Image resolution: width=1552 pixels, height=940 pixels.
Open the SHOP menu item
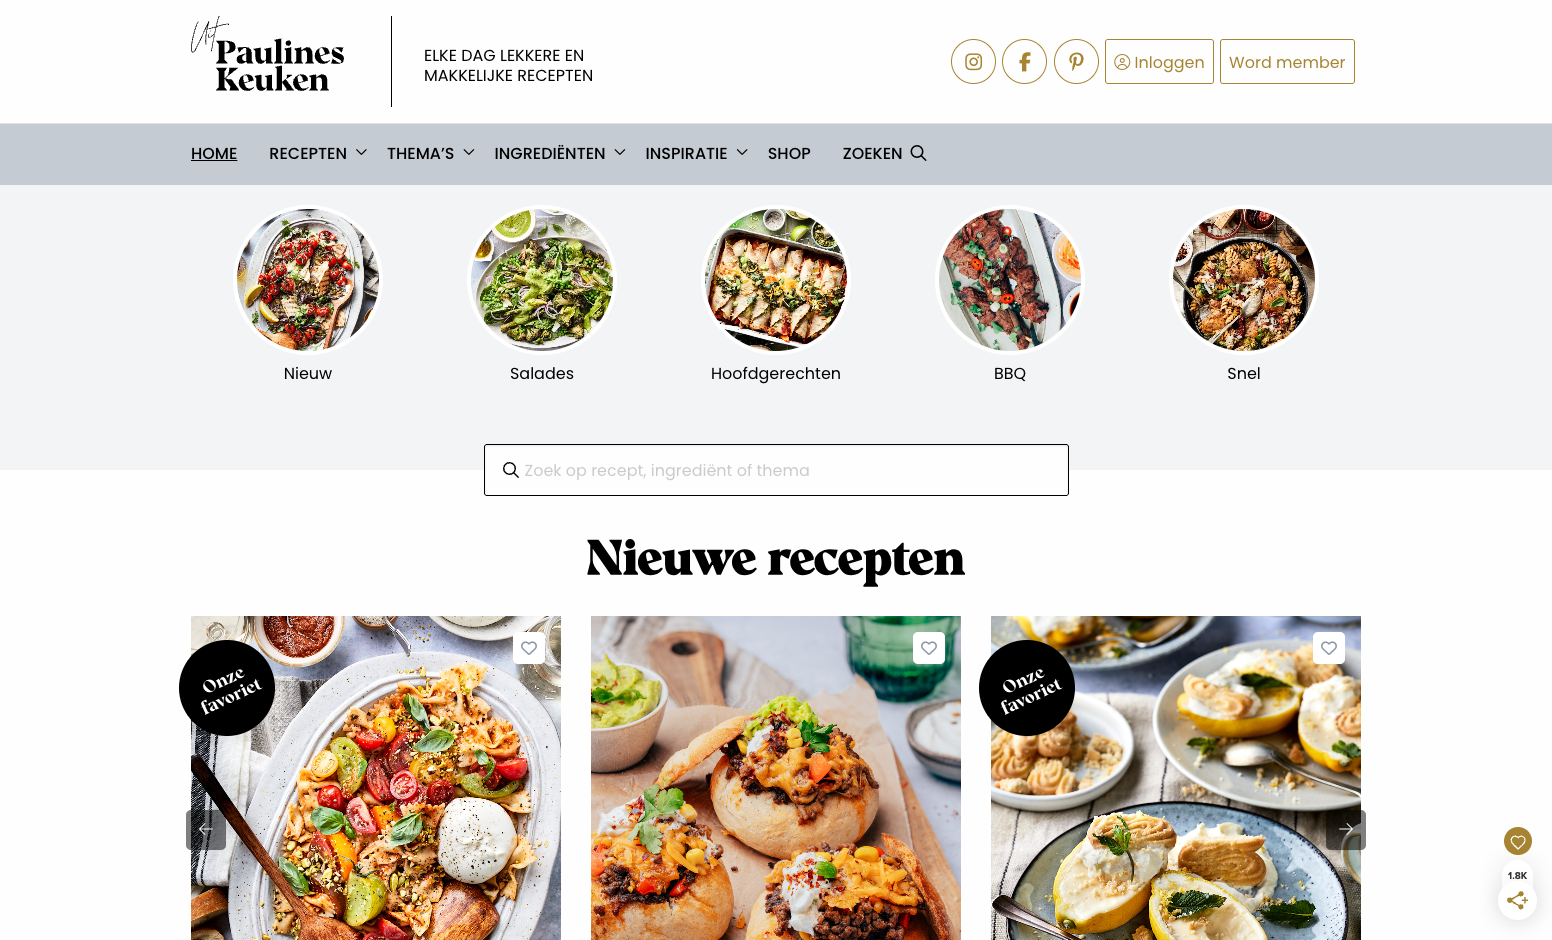coord(789,153)
